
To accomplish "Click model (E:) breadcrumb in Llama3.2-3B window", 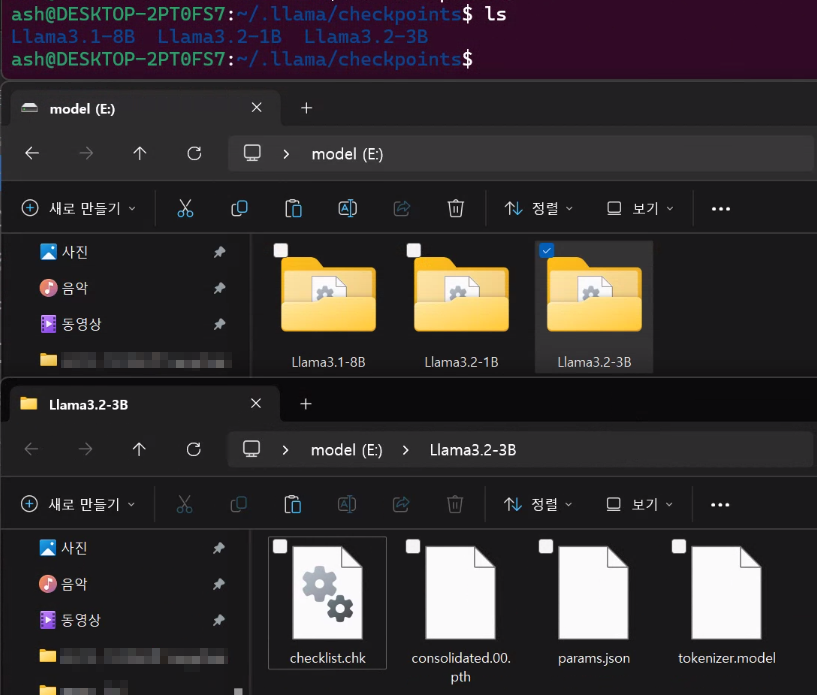I will (x=346, y=450).
